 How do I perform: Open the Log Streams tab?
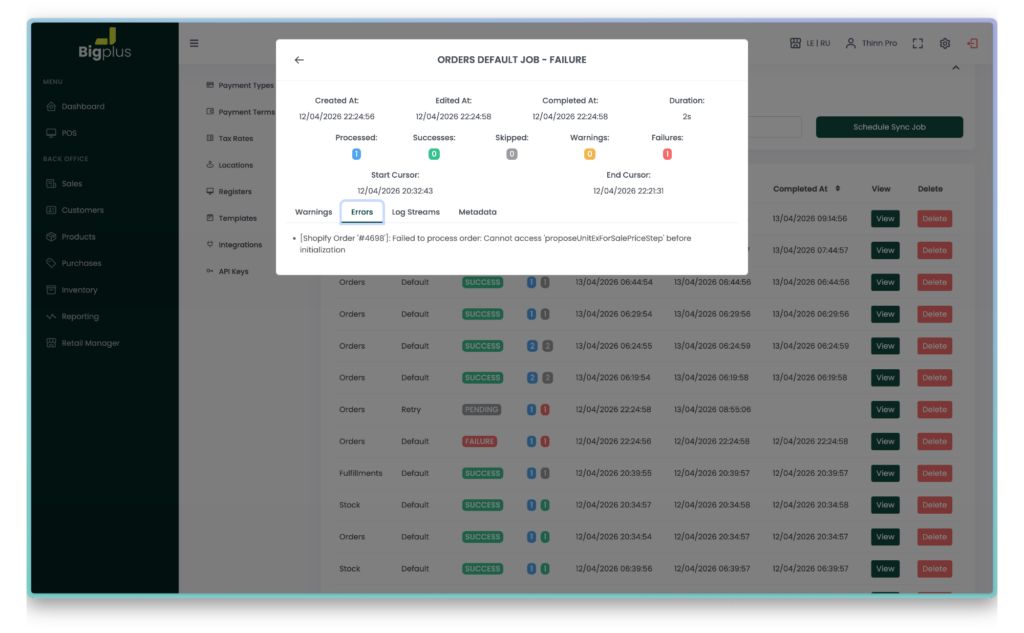point(415,212)
